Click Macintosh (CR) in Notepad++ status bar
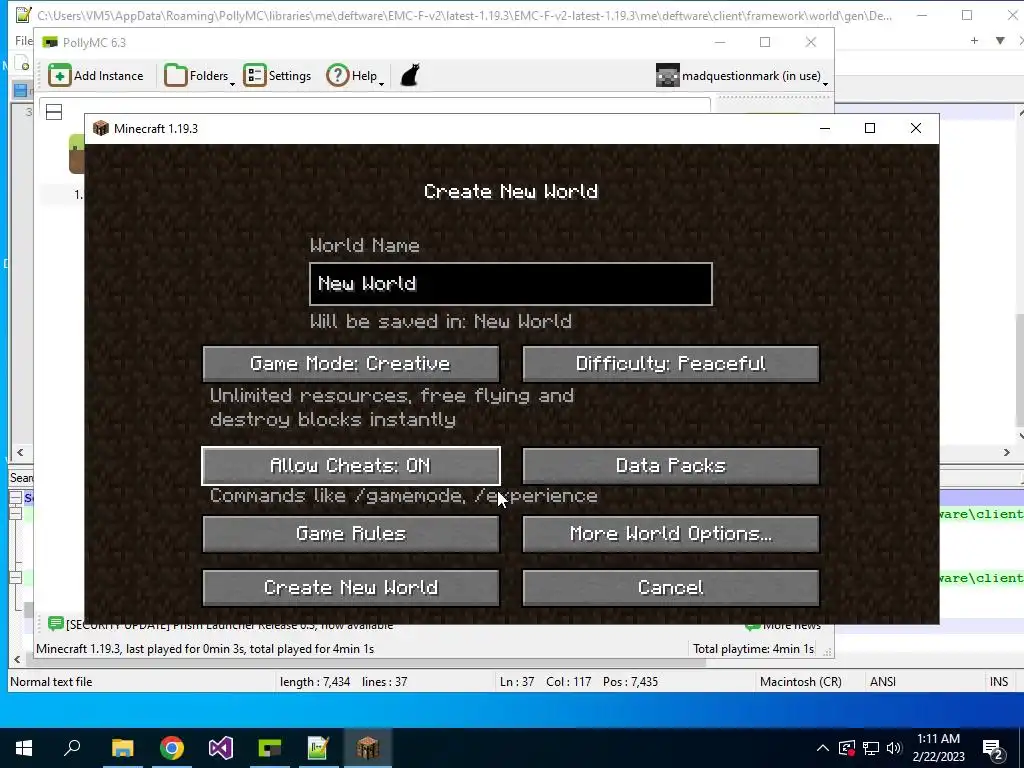This screenshot has width=1024, height=768. (x=801, y=682)
